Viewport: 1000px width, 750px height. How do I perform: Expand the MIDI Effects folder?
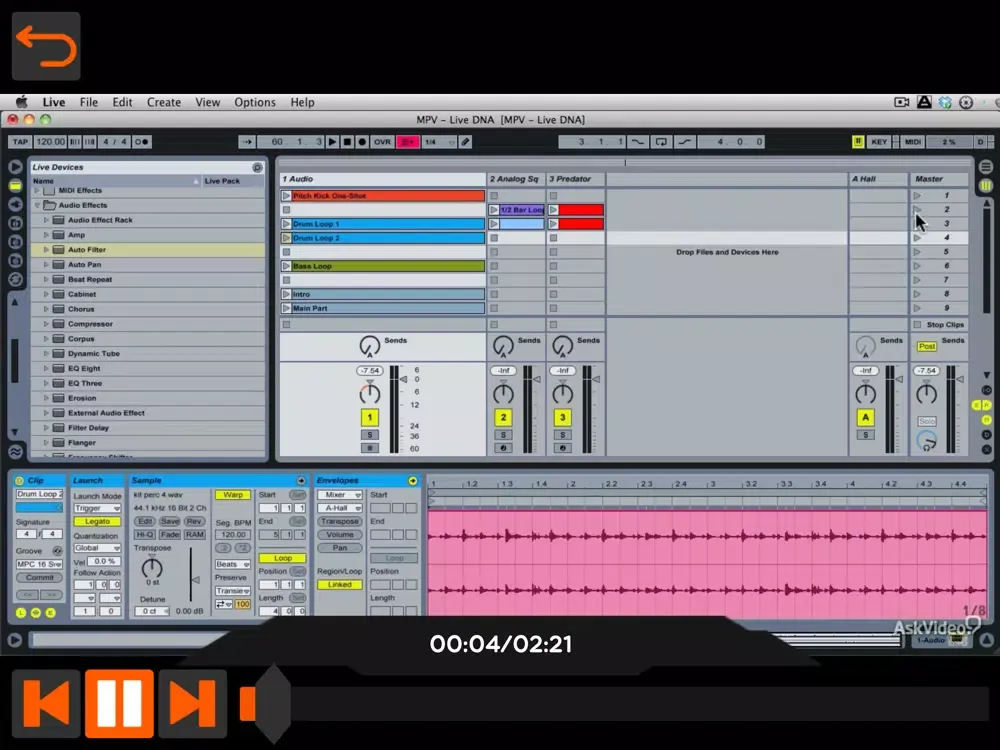tap(37, 190)
